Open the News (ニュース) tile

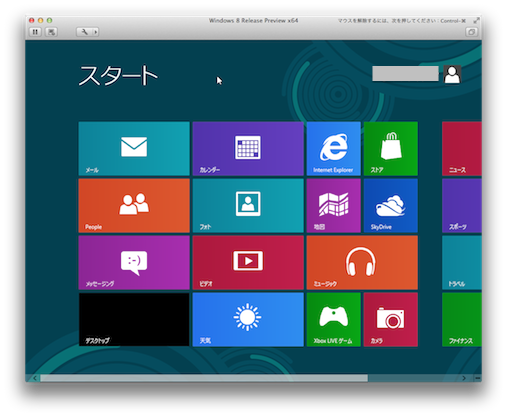point(462,149)
